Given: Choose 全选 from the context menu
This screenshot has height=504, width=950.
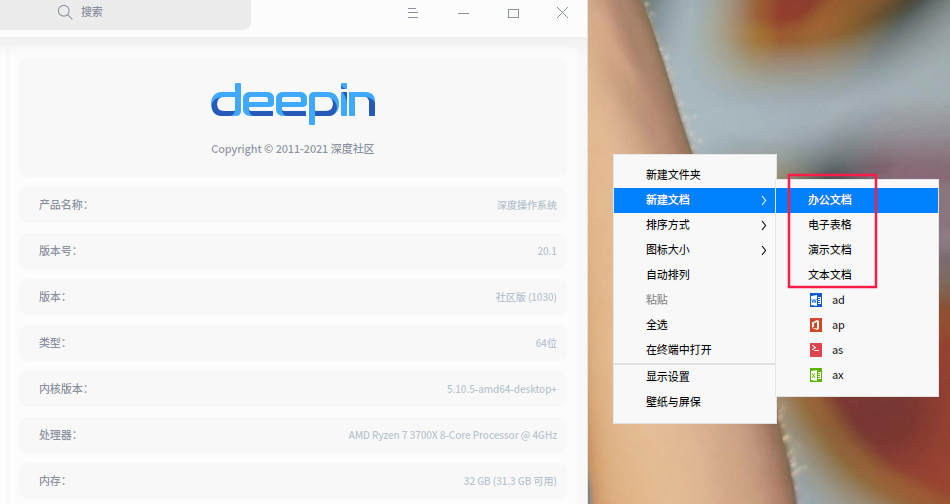Looking at the screenshot, I should pos(695,325).
